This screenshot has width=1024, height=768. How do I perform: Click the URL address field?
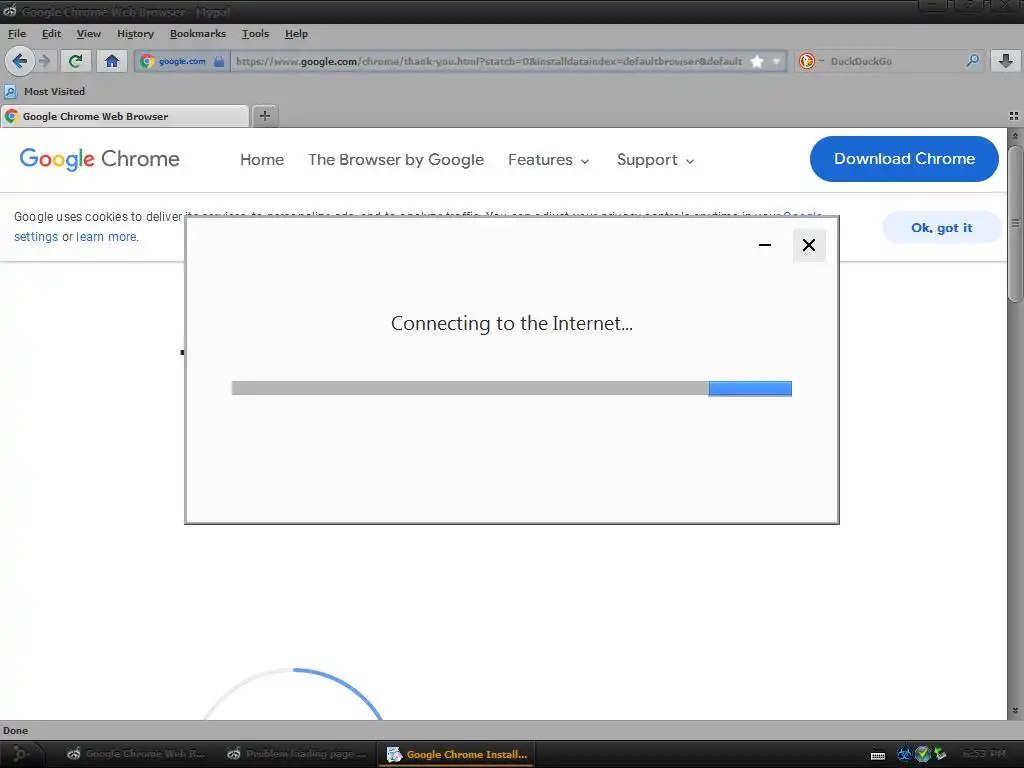[488, 61]
